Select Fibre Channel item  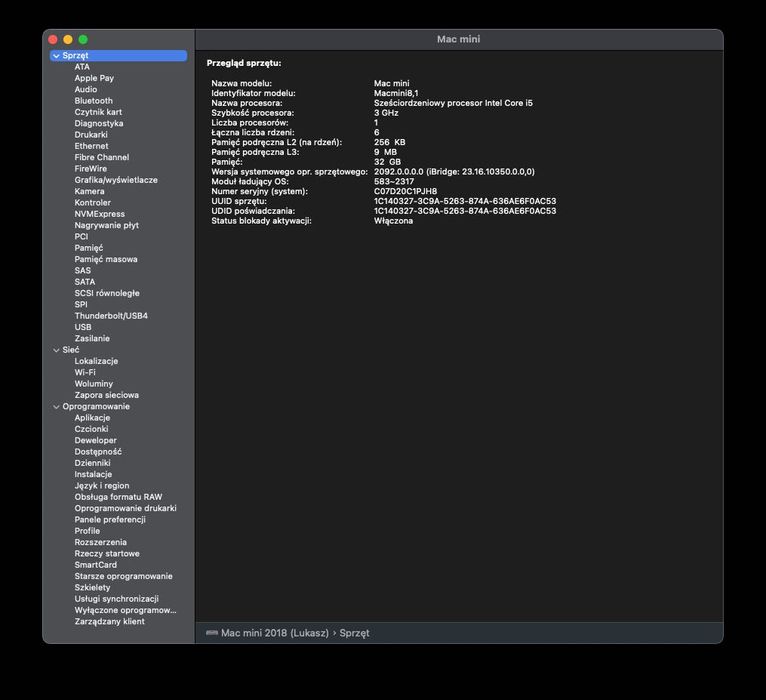tap(102, 157)
